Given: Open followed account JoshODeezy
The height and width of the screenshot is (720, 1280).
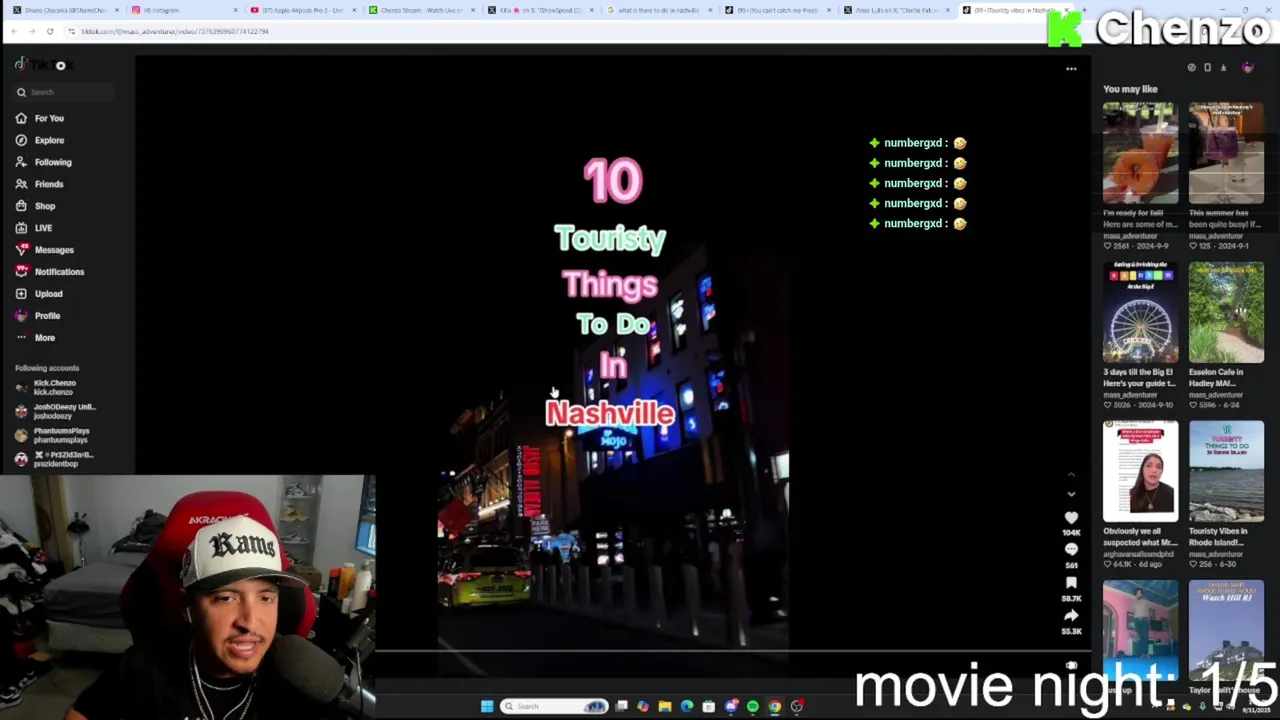Looking at the screenshot, I should pyautogui.click(x=57, y=411).
